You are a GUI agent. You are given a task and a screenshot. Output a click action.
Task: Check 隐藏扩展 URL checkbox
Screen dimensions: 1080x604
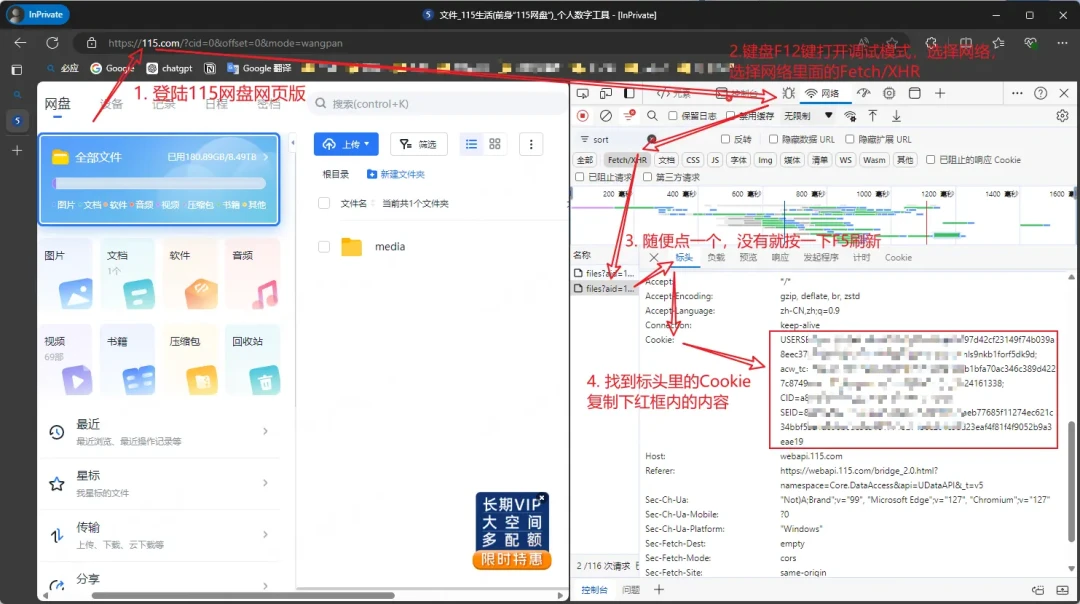[850, 139]
